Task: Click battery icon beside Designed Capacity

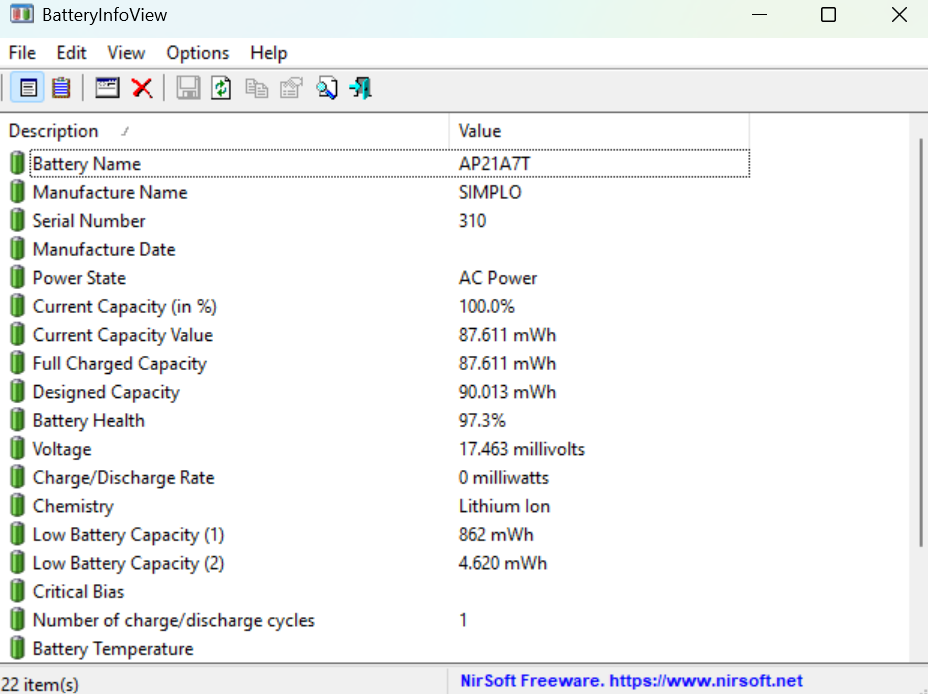Action: click(x=17, y=392)
